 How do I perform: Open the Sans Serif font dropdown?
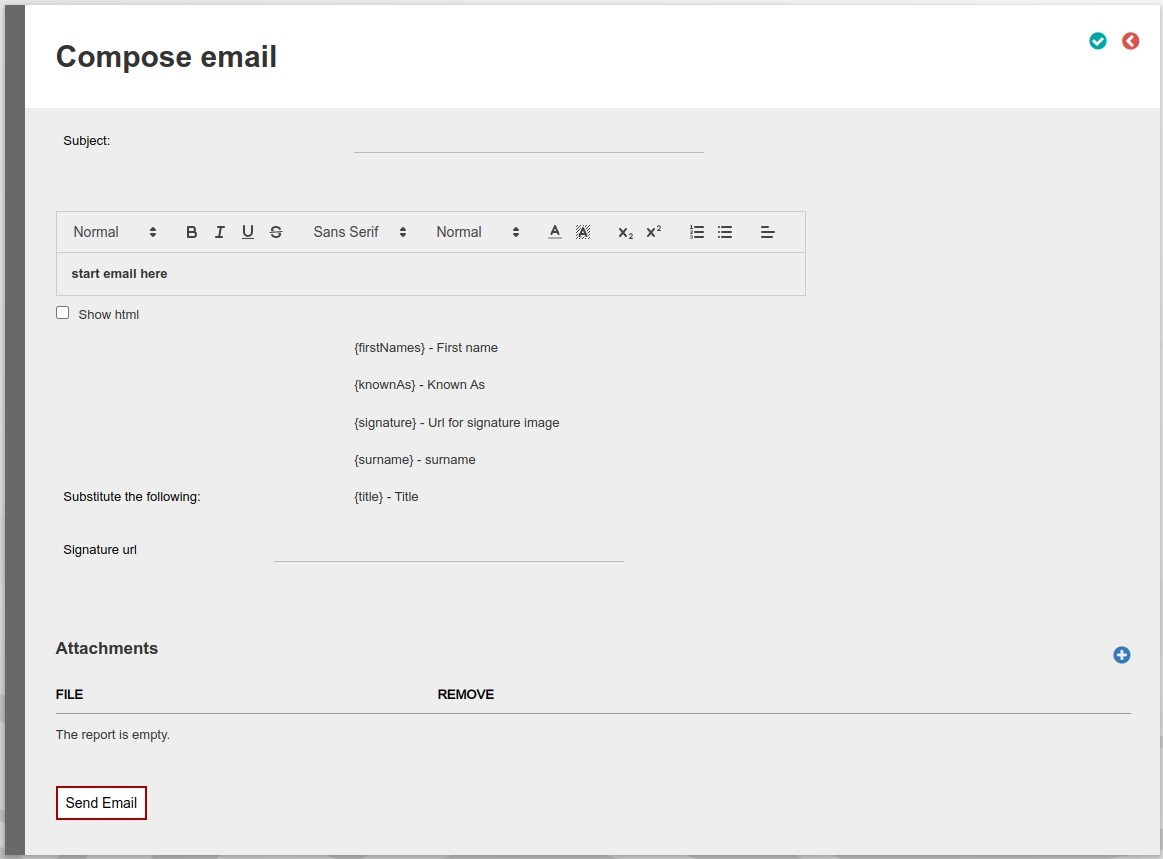[x=360, y=232]
